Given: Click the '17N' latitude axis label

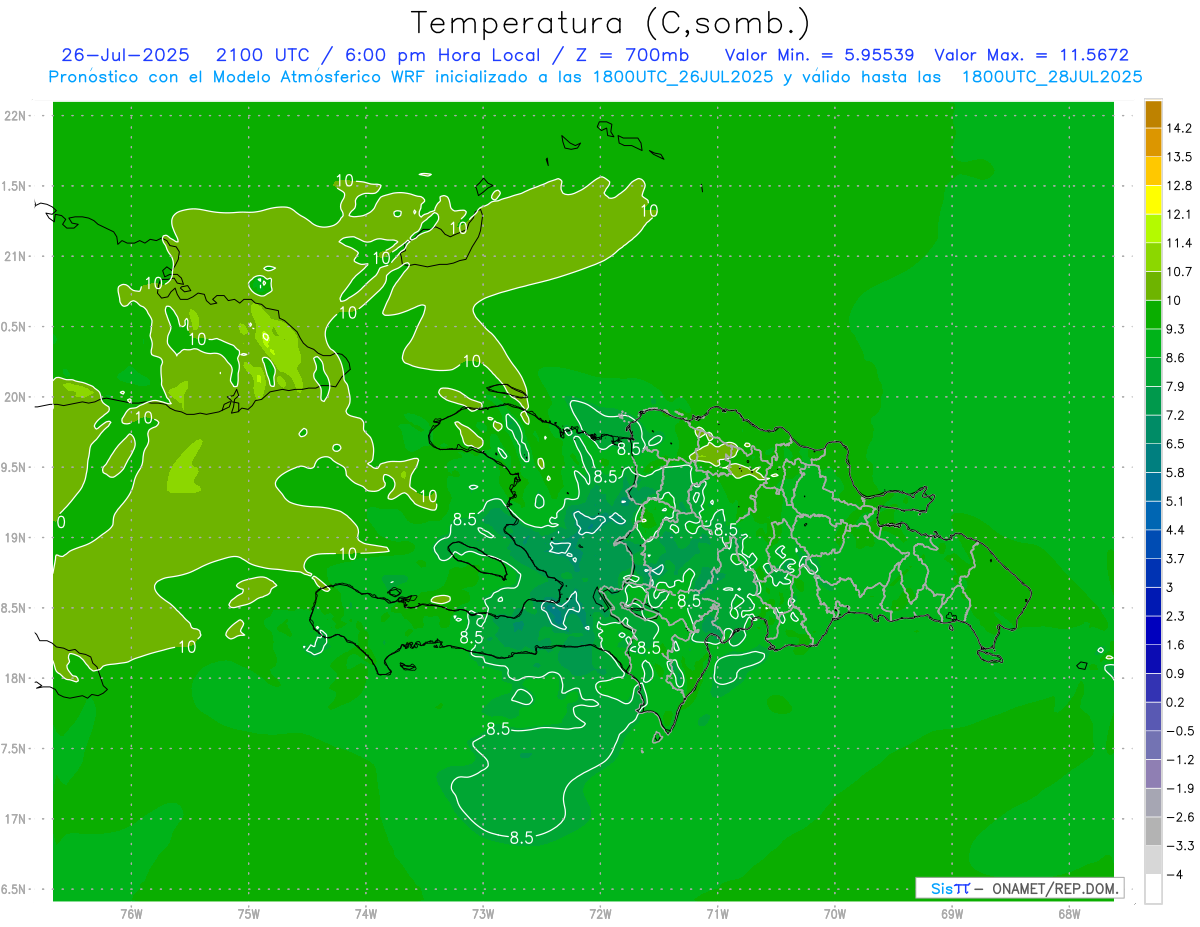Looking at the screenshot, I should click(14, 820).
